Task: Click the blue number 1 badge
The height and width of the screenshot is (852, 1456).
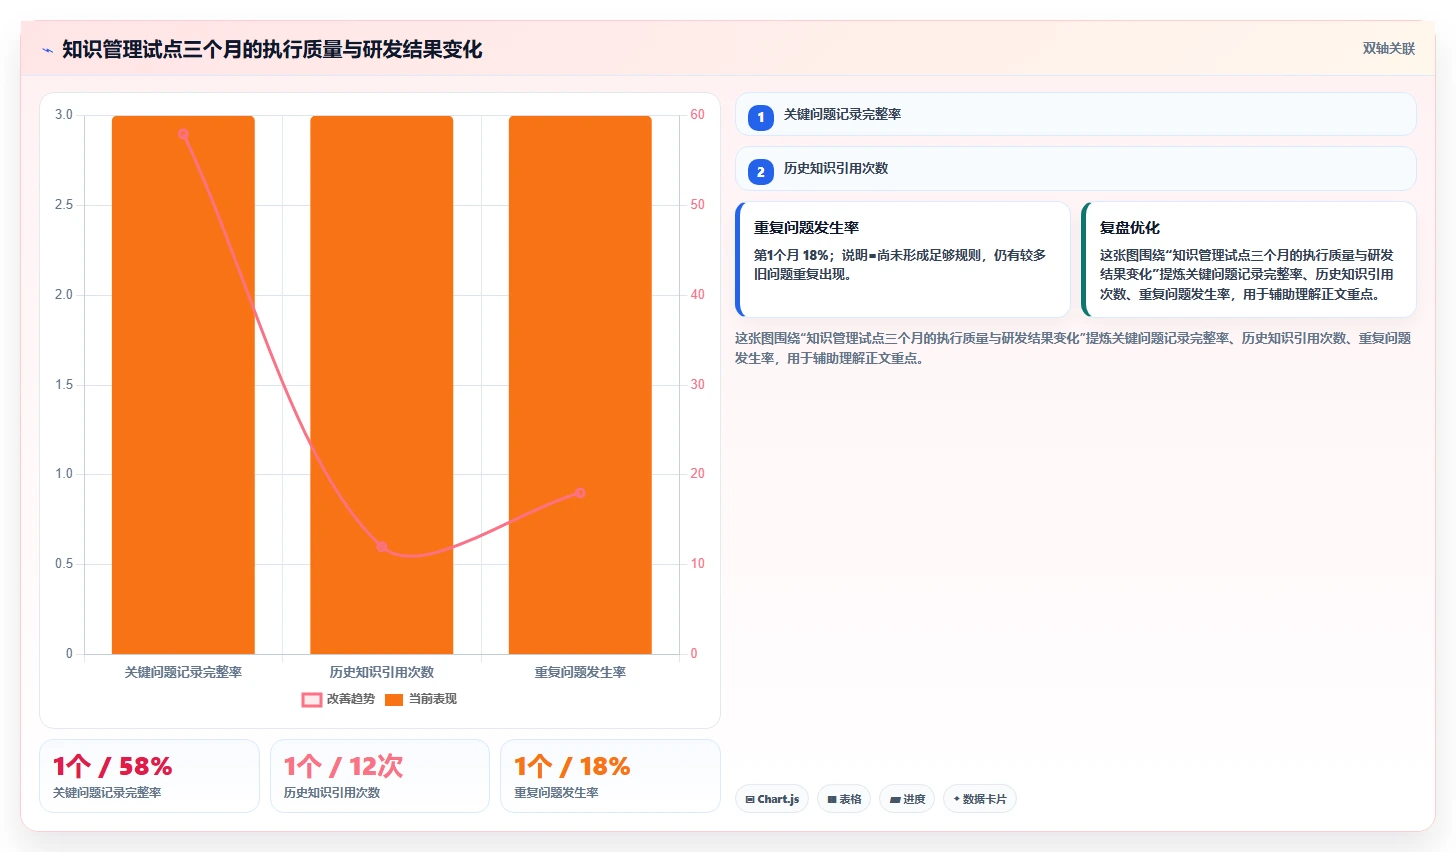Action: 760,117
